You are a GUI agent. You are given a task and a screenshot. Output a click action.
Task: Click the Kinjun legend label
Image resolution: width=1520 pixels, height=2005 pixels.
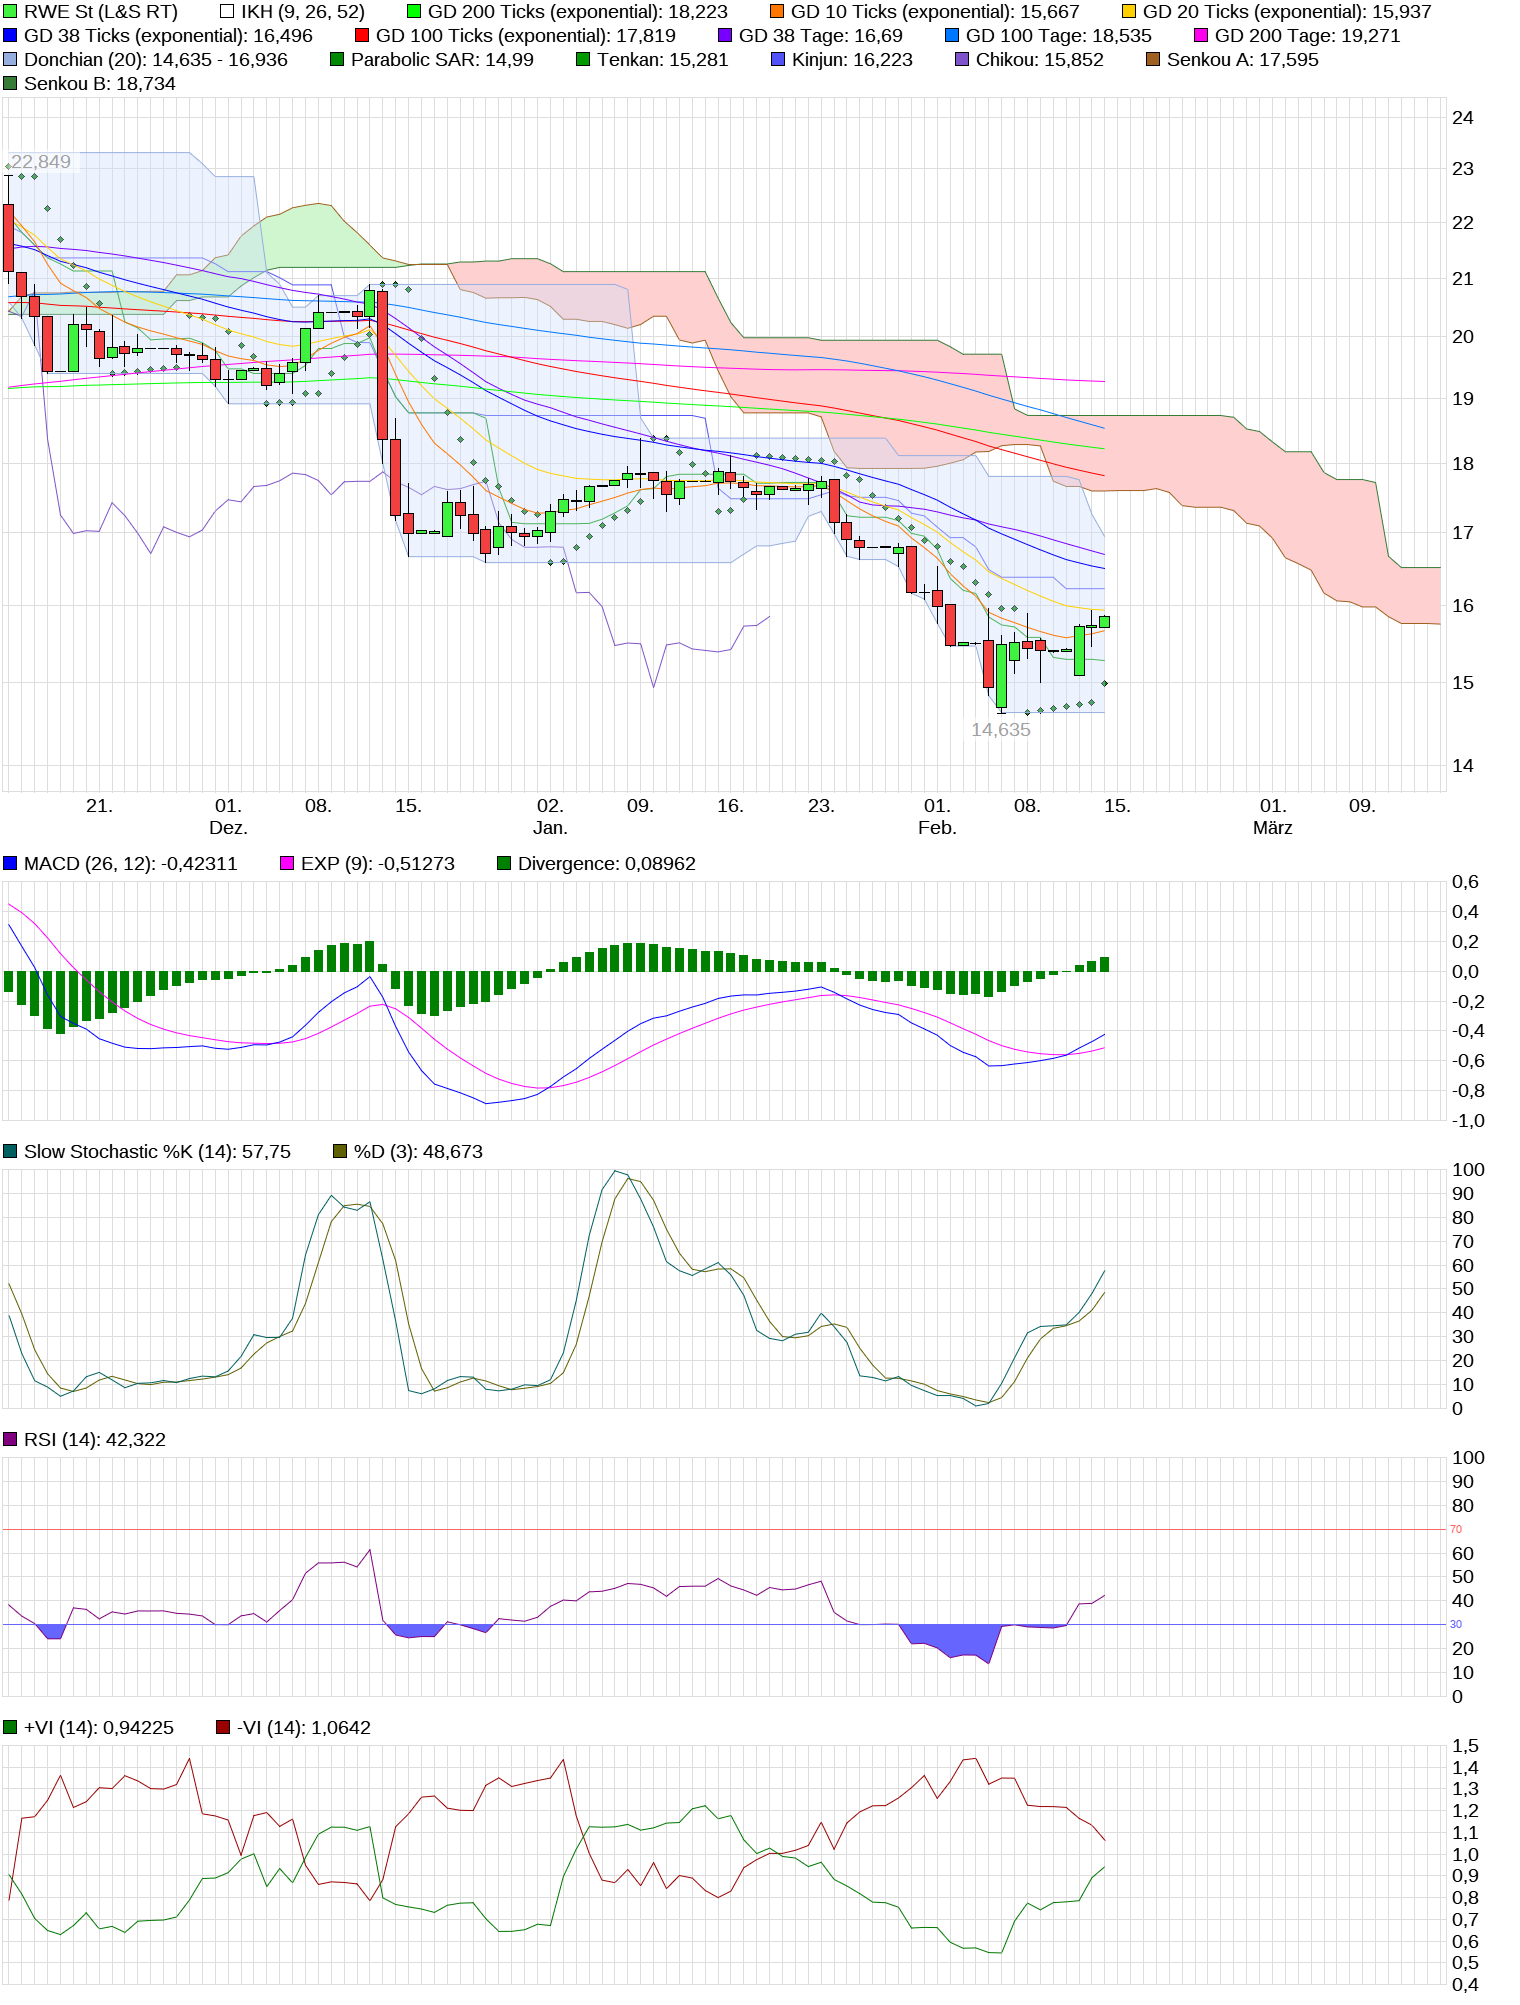pyautogui.click(x=852, y=60)
